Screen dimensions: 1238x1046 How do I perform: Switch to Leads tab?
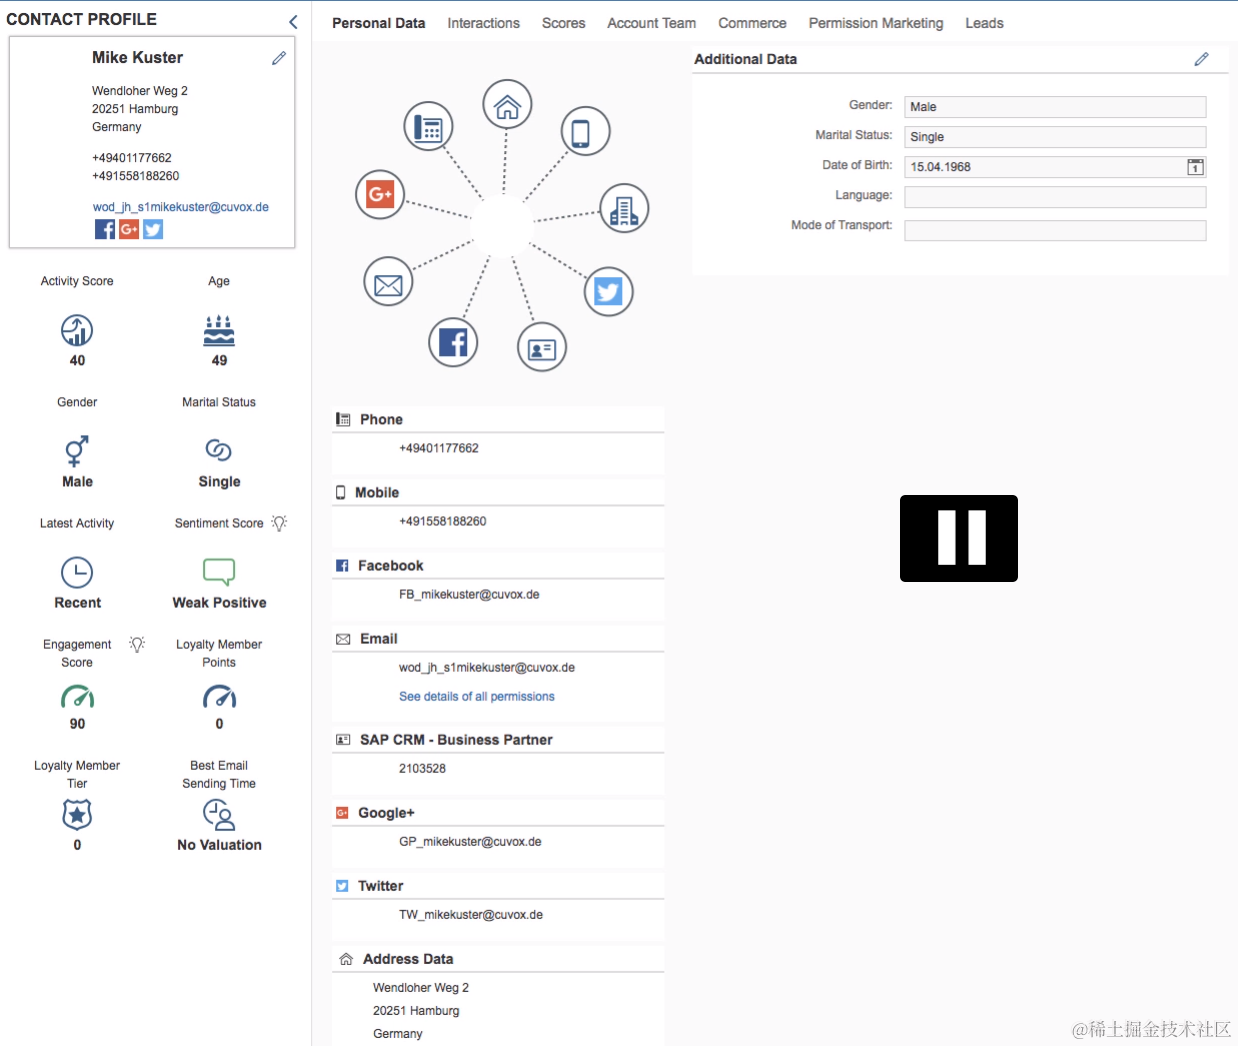click(984, 23)
